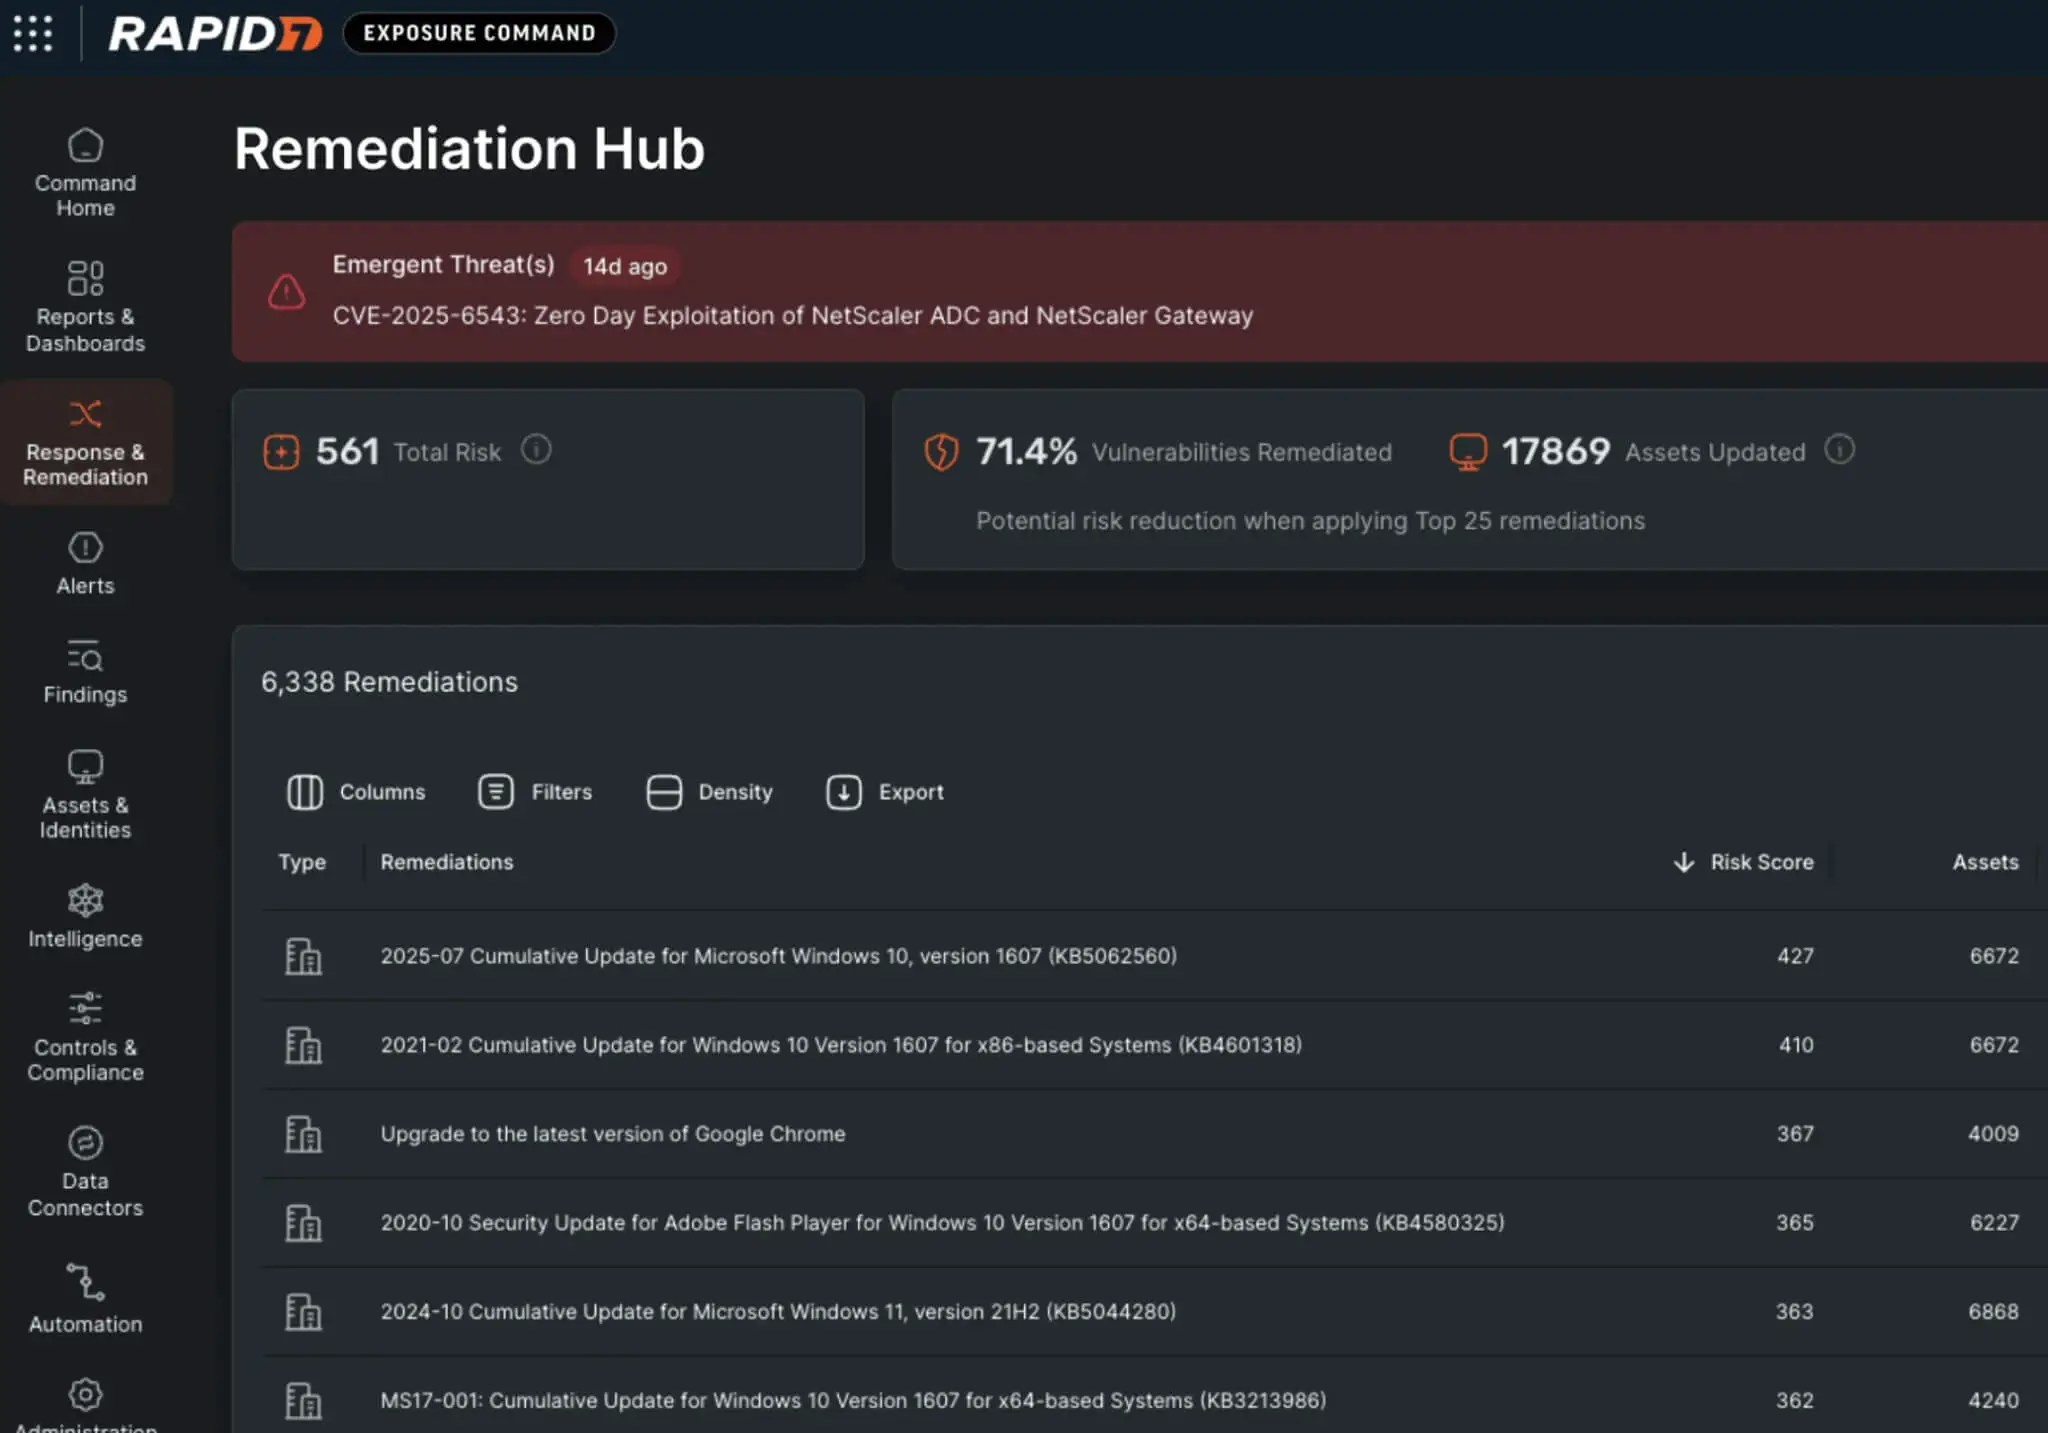2048x1433 pixels.
Task: Show the Assets Updated info icon
Action: (1840, 450)
